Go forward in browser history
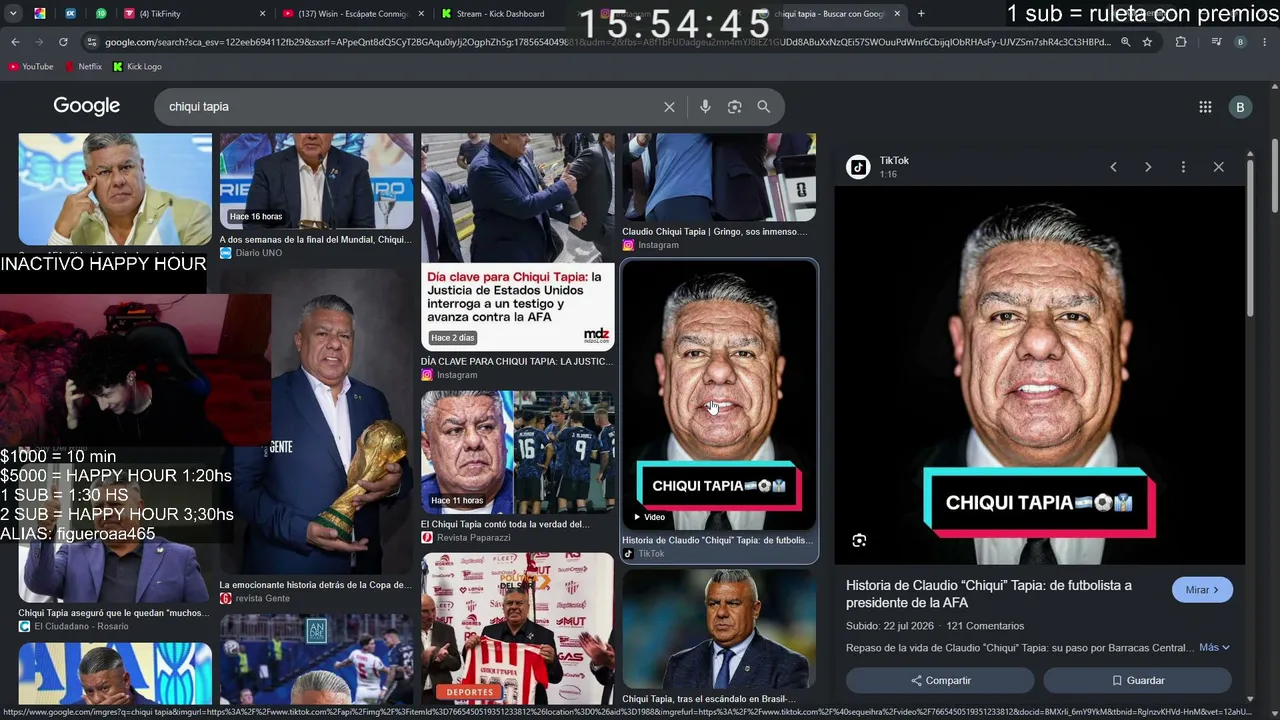Image resolution: width=1280 pixels, height=720 pixels. pyautogui.click(x=39, y=42)
